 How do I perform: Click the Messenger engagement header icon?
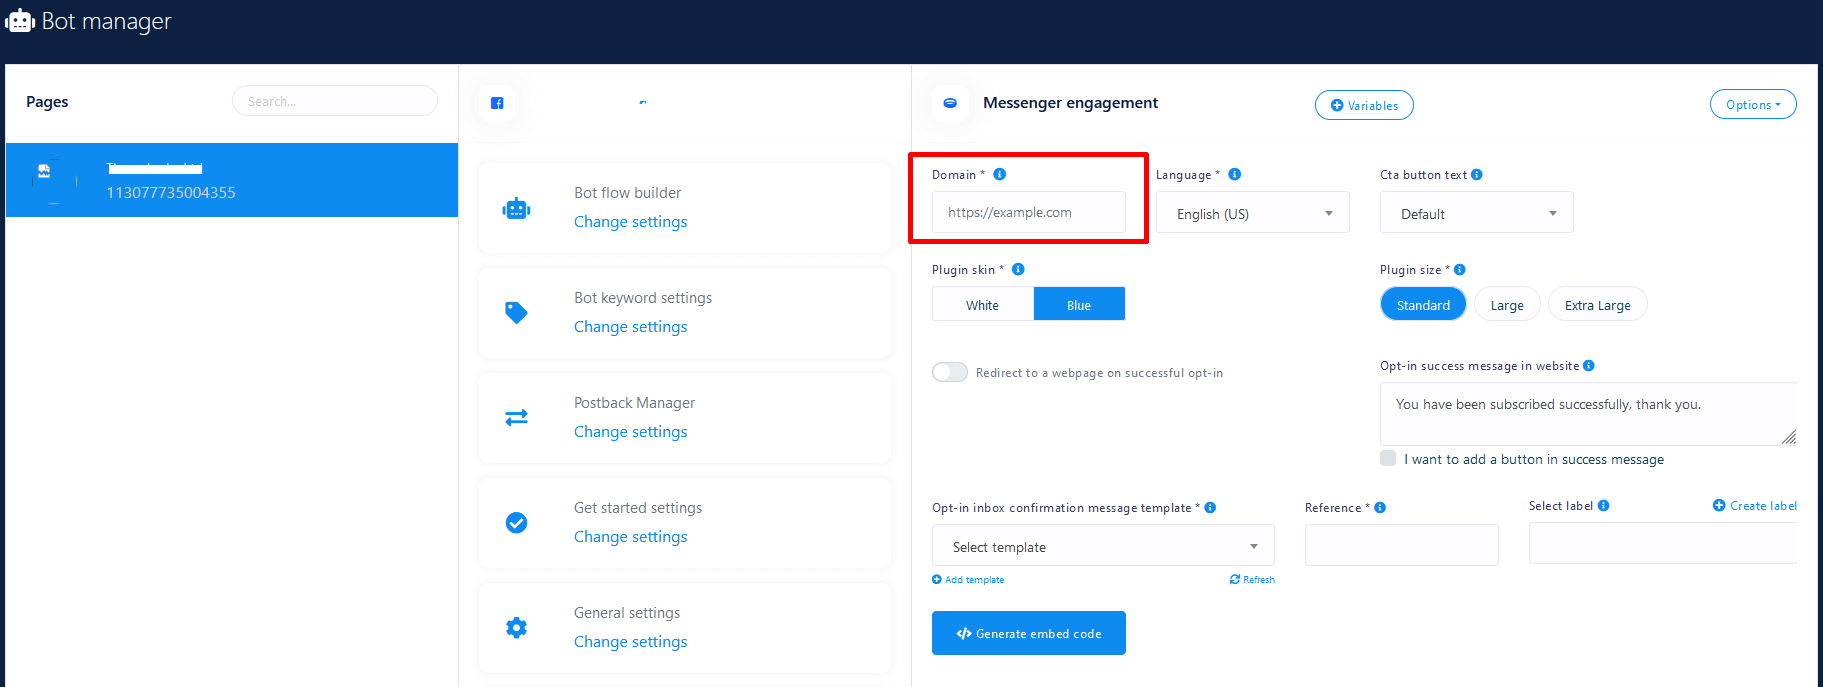pos(950,103)
